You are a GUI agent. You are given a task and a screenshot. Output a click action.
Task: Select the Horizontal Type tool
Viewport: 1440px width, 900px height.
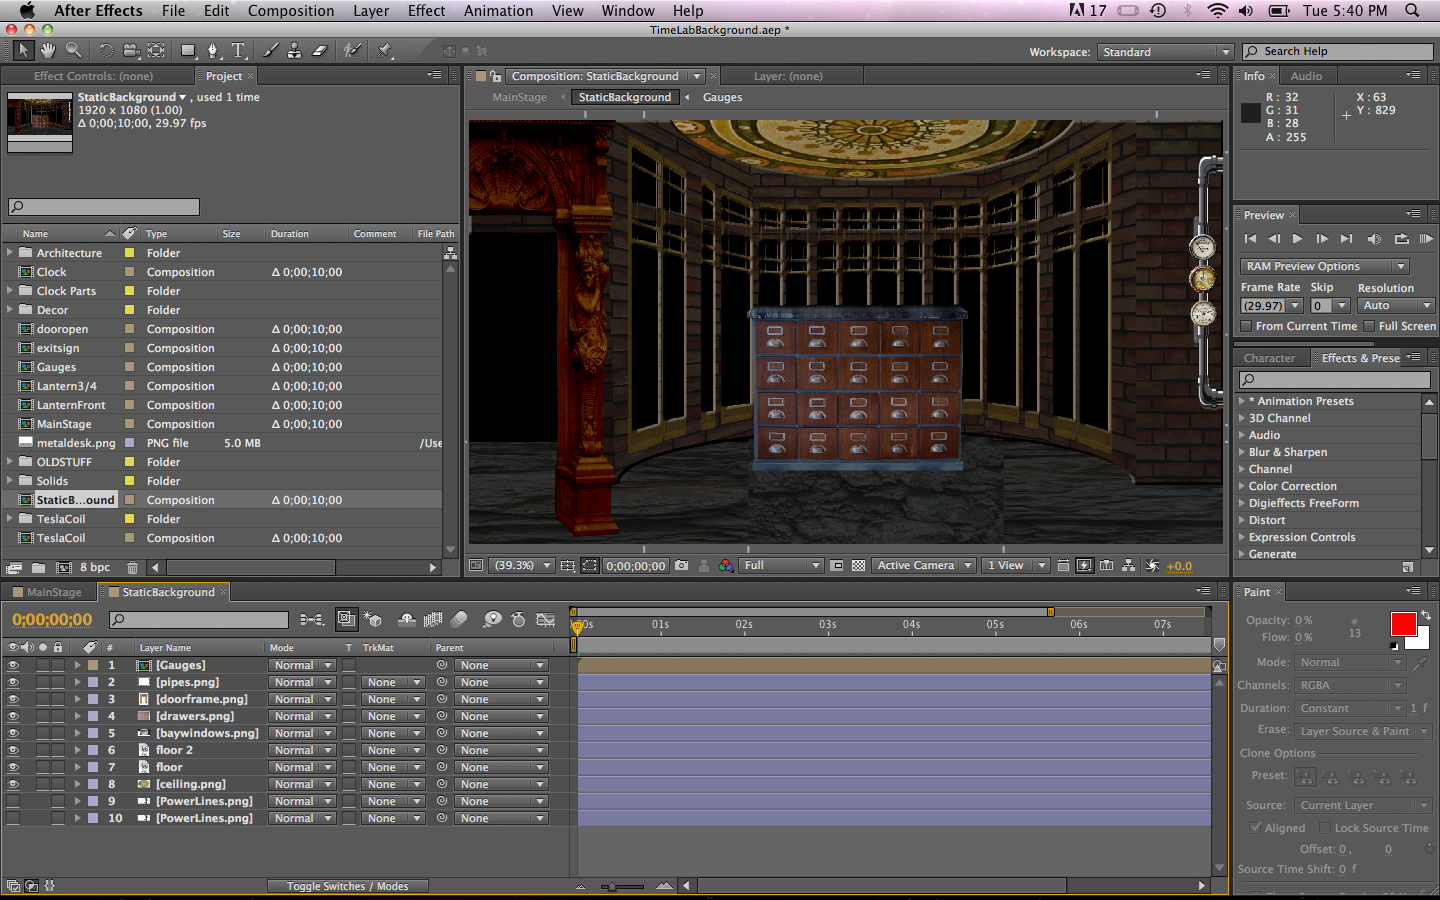pyautogui.click(x=240, y=50)
